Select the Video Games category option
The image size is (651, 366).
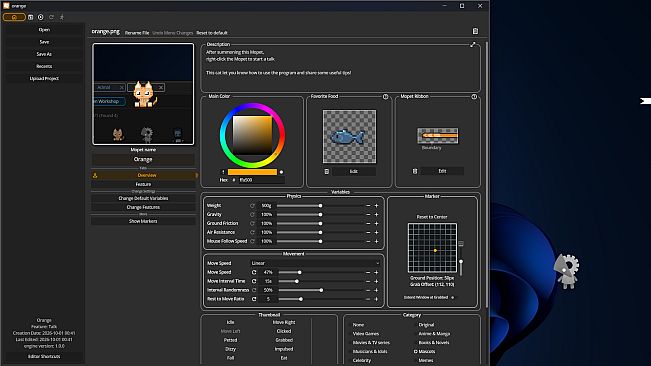pyautogui.click(x=365, y=334)
